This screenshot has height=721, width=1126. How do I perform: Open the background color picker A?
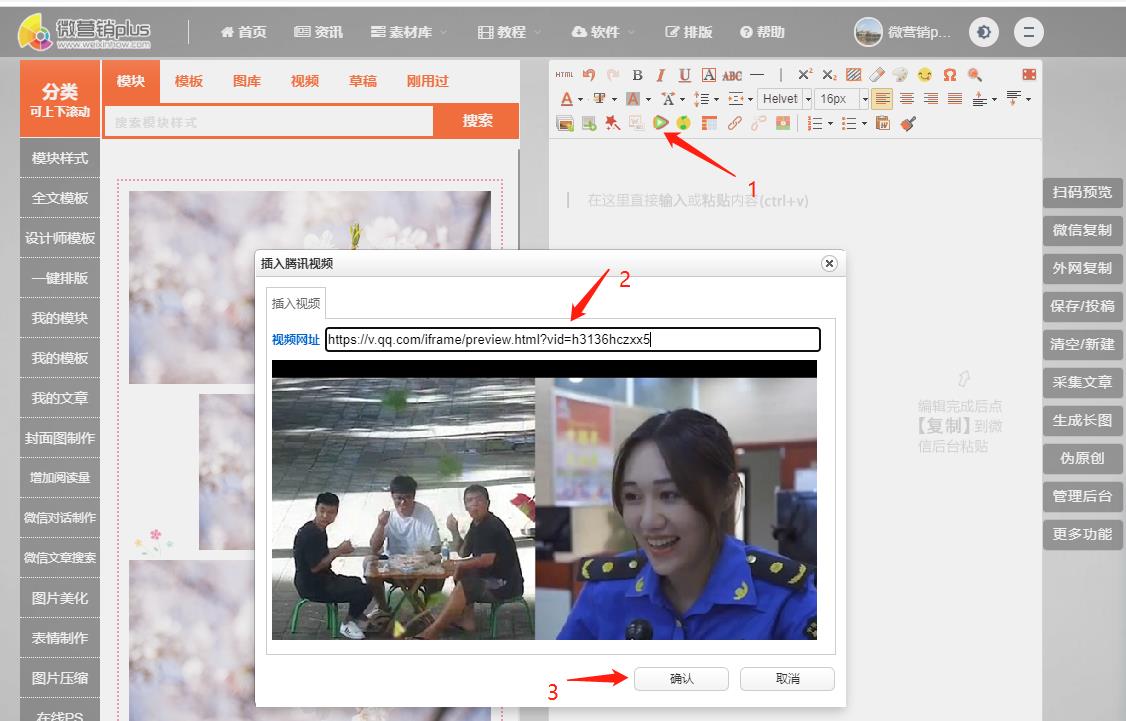(633, 99)
